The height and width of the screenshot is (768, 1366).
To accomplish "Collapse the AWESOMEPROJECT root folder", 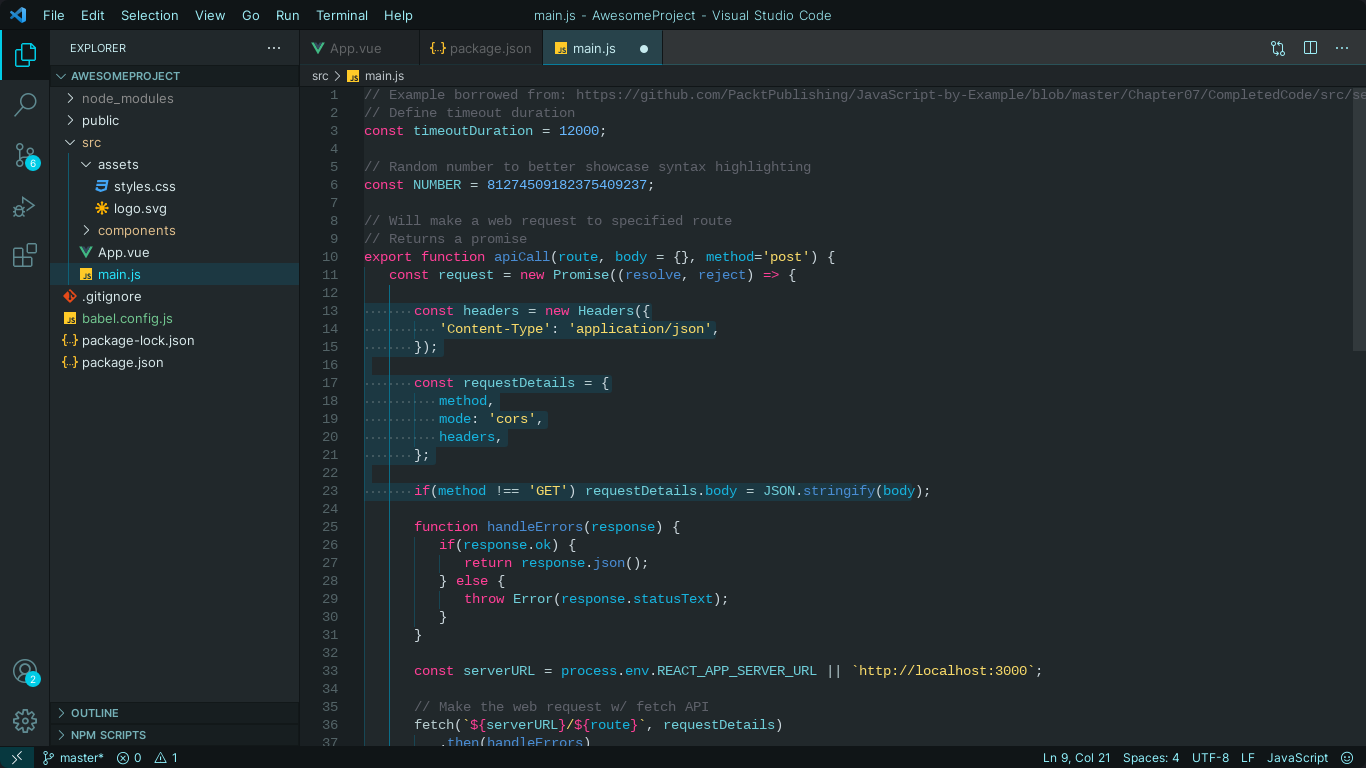I will [174, 76].
